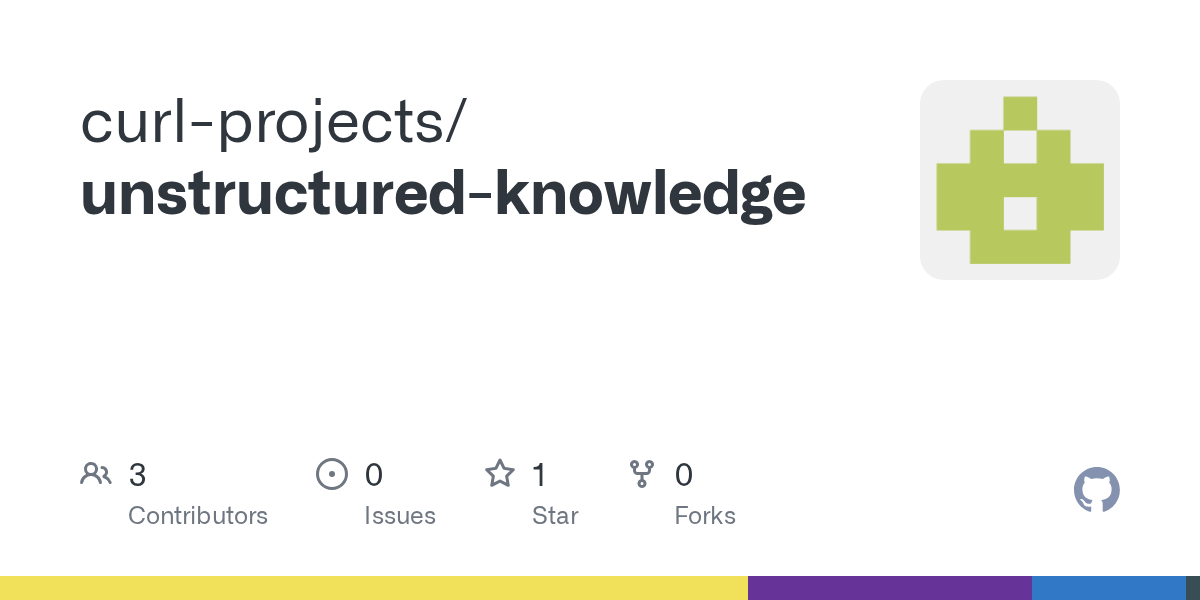This screenshot has height=600, width=1200.
Task: Select the Star label
Action: point(555,516)
